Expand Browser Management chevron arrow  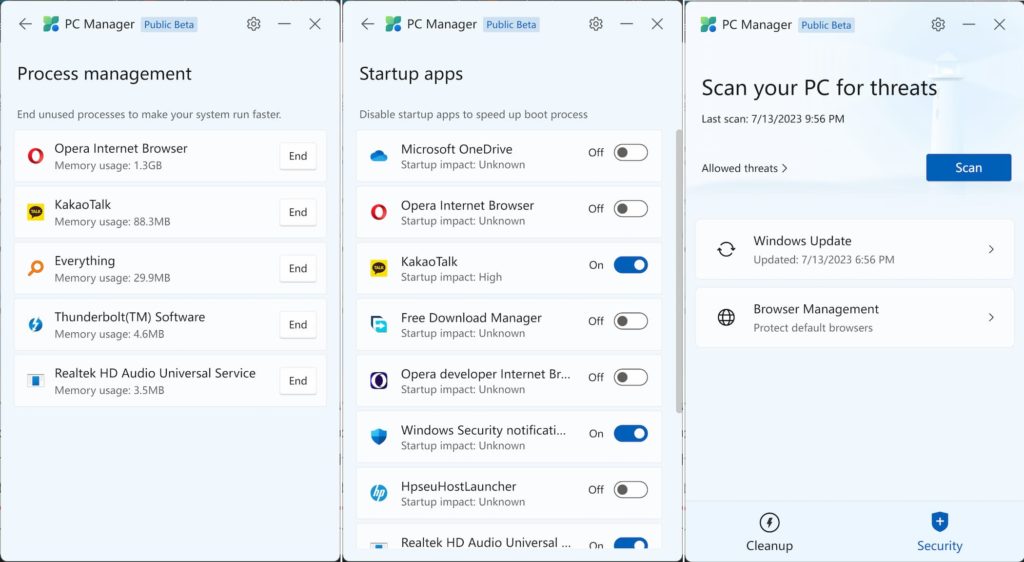991,317
